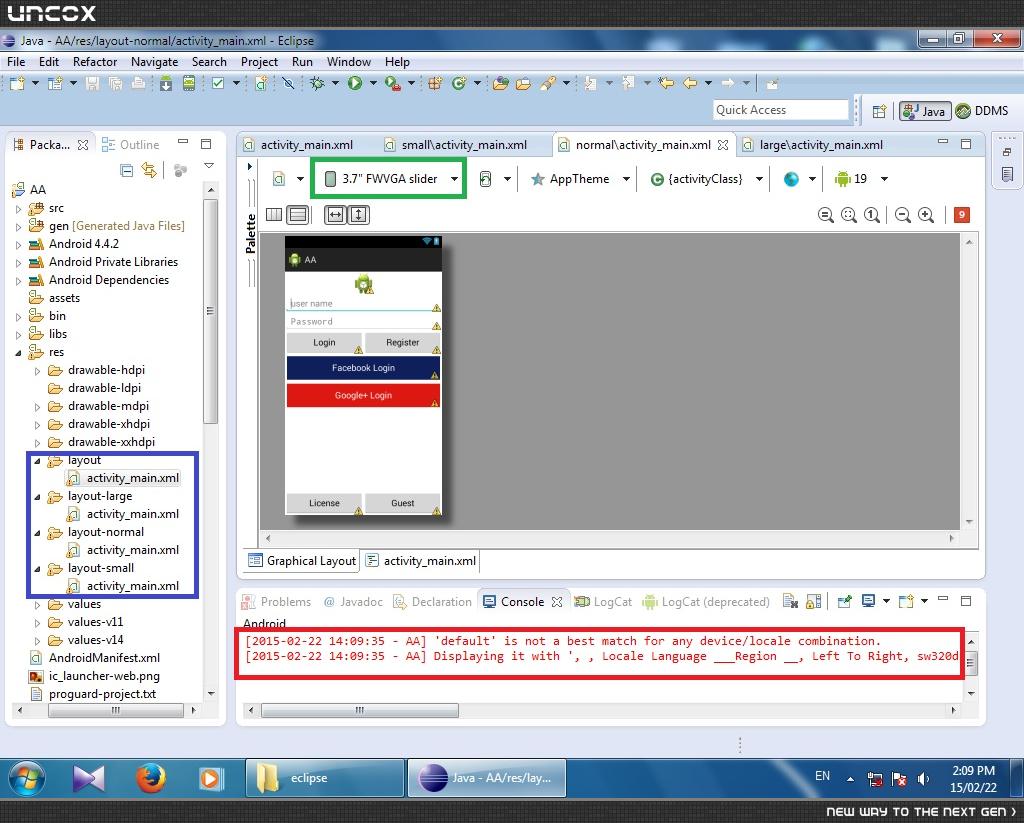The height and width of the screenshot is (823, 1024).
Task: Open the Window menu
Action: click(x=349, y=61)
